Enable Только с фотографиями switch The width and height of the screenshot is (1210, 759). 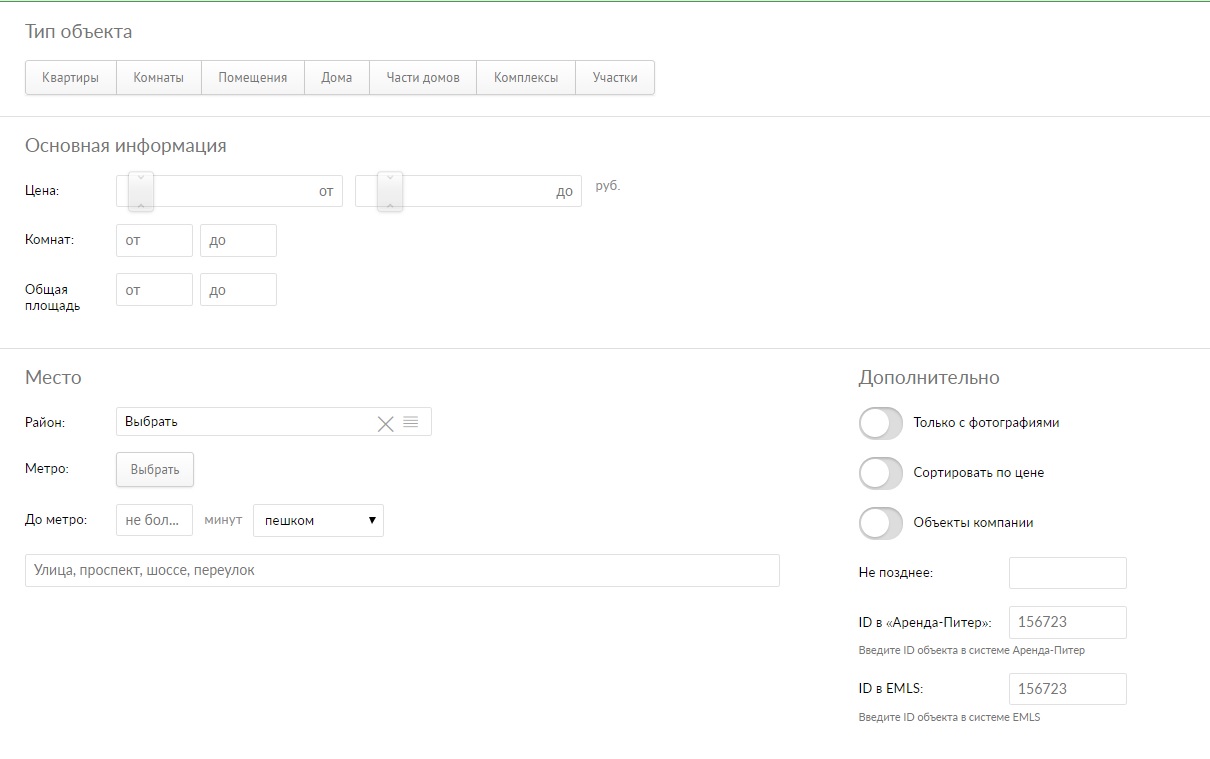(x=880, y=423)
